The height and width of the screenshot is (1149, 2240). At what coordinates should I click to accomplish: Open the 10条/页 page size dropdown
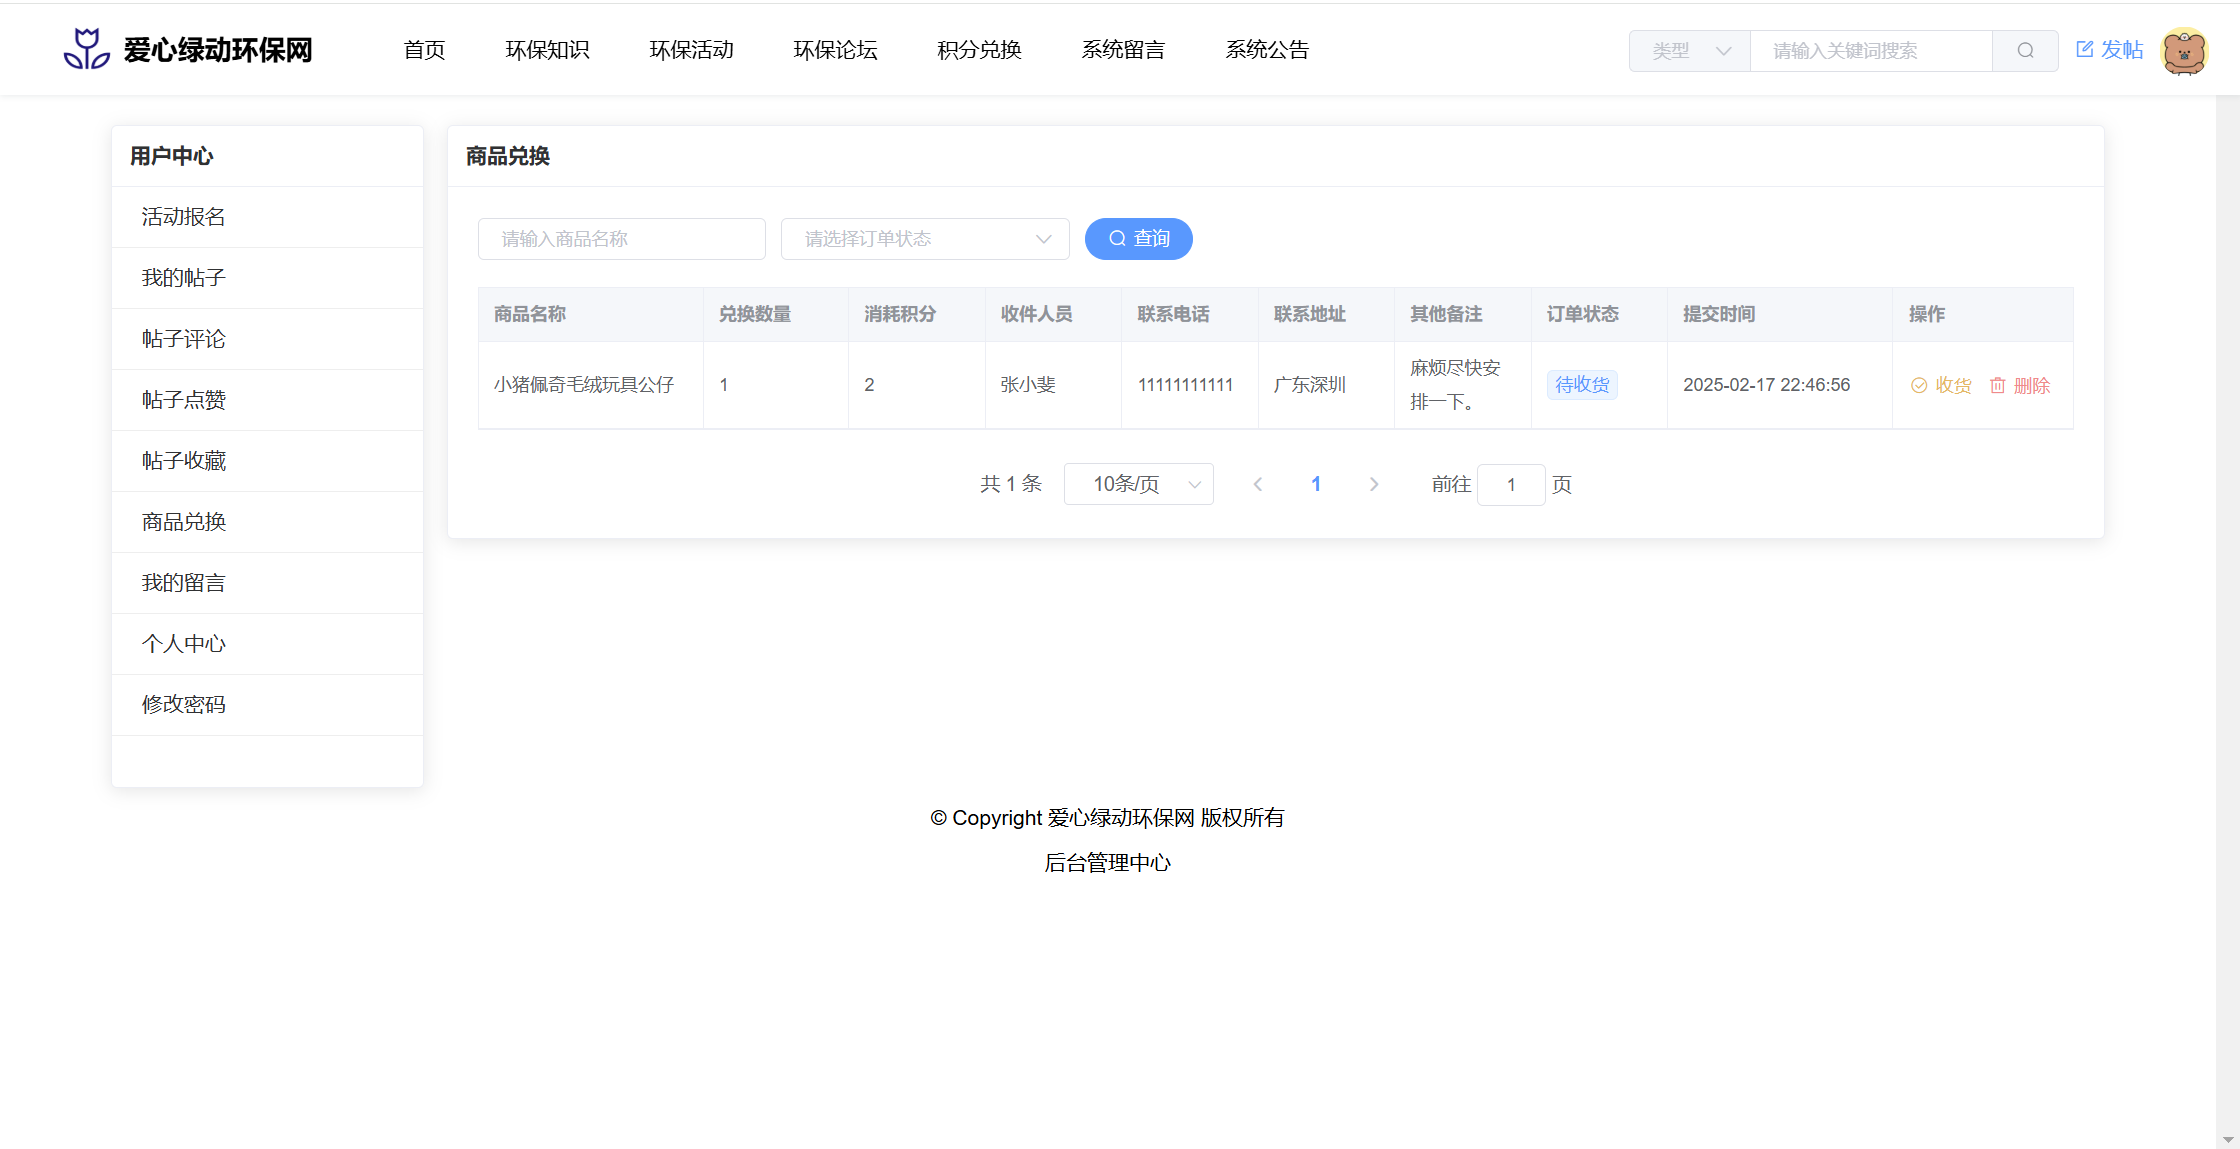1138,485
